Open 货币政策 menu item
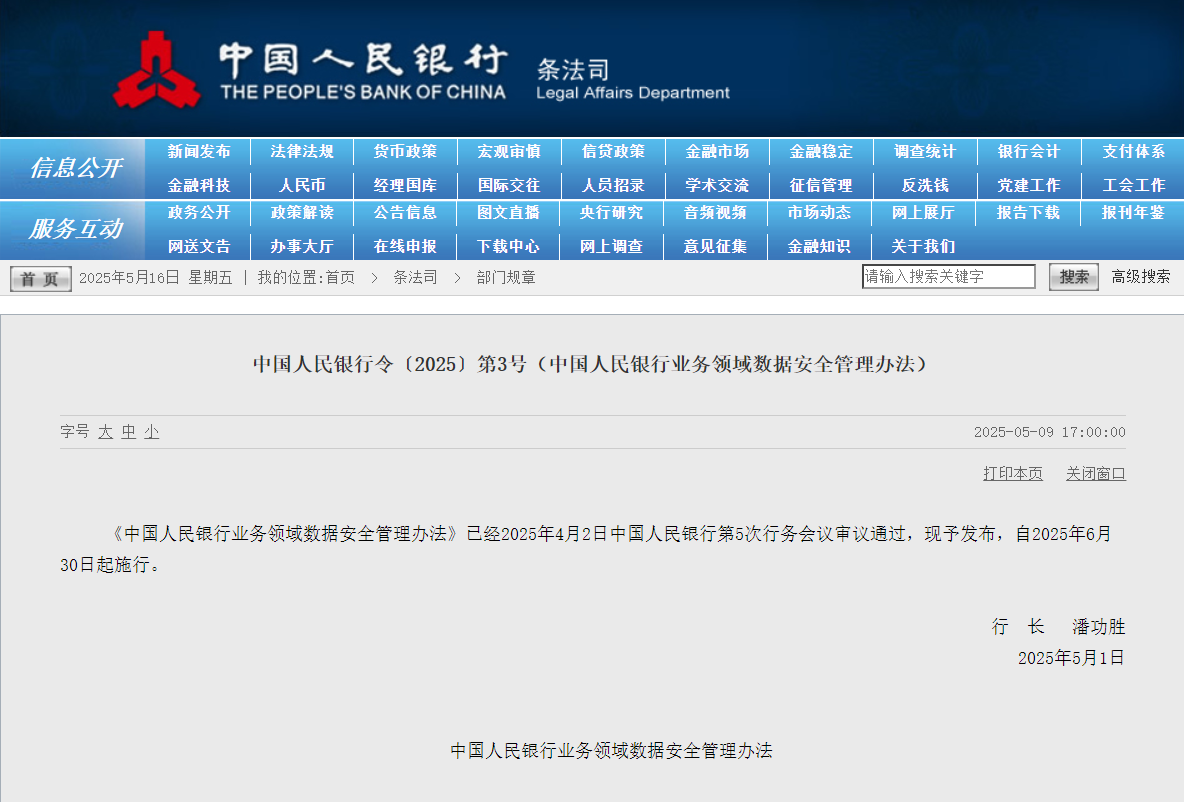Screen dimensions: 1184x802 (x=405, y=152)
